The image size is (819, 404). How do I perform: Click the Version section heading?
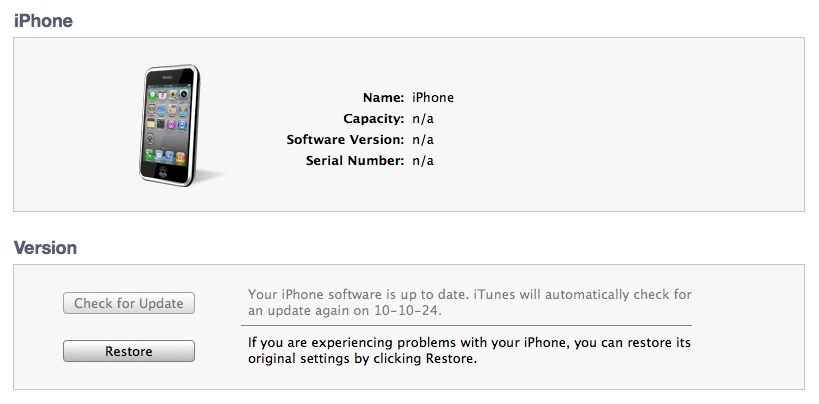45,247
